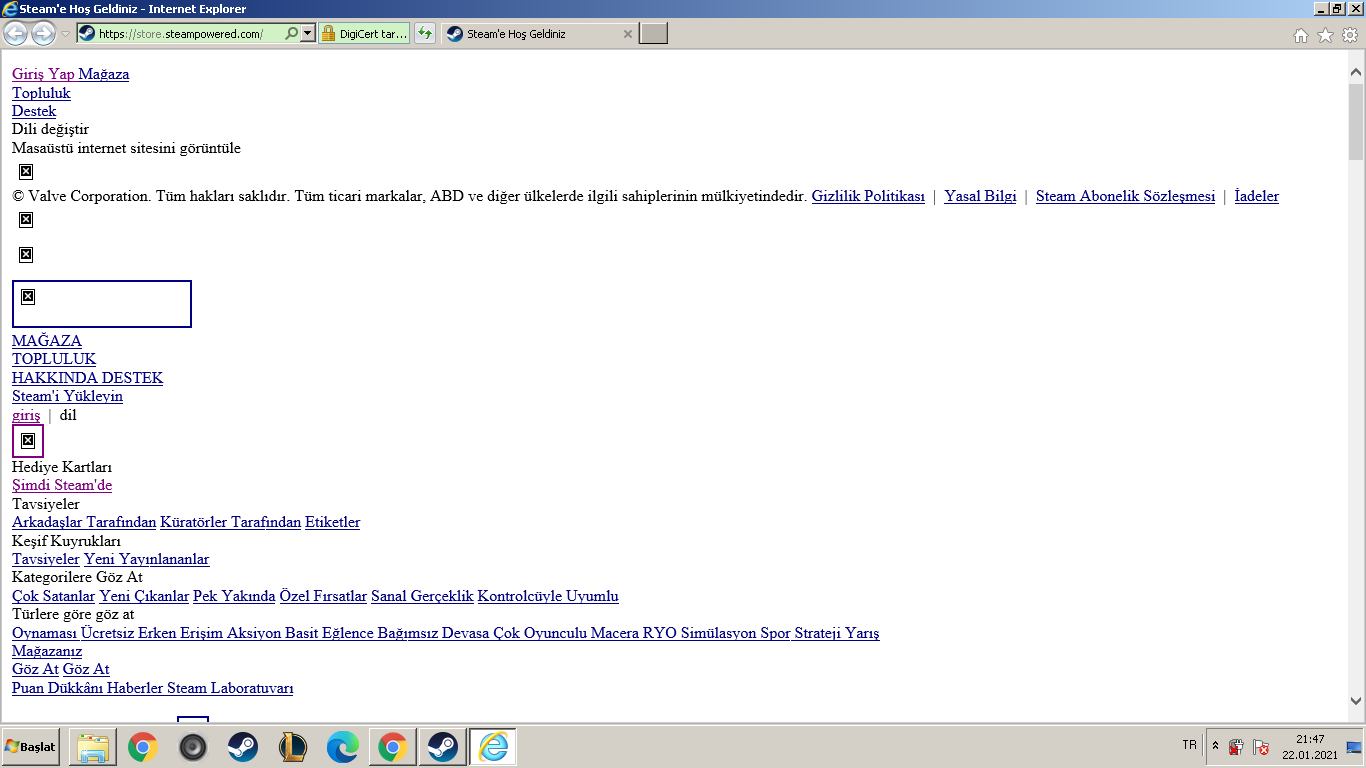Open the DigiCert security lock report
The width and height of the screenshot is (1366, 768).
[364, 34]
